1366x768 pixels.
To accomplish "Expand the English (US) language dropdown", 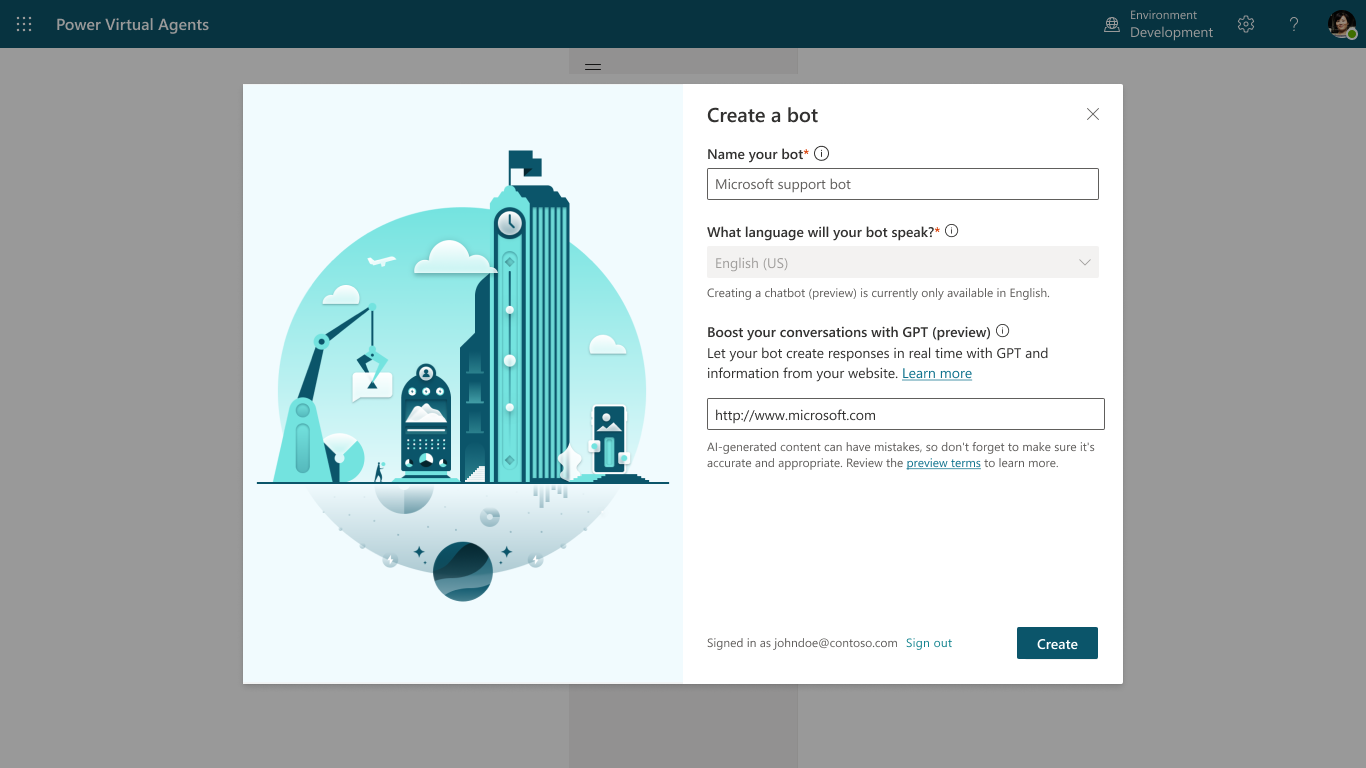I will [903, 263].
